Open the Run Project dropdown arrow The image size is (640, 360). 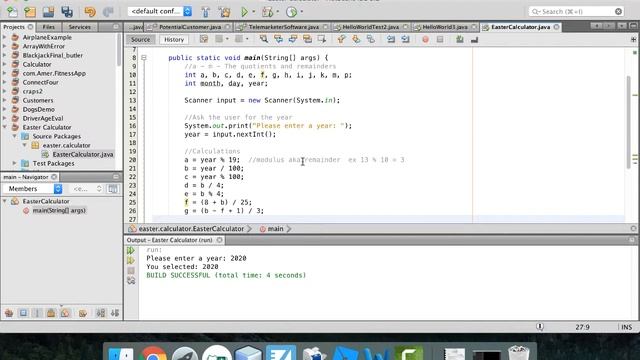(x=253, y=11)
